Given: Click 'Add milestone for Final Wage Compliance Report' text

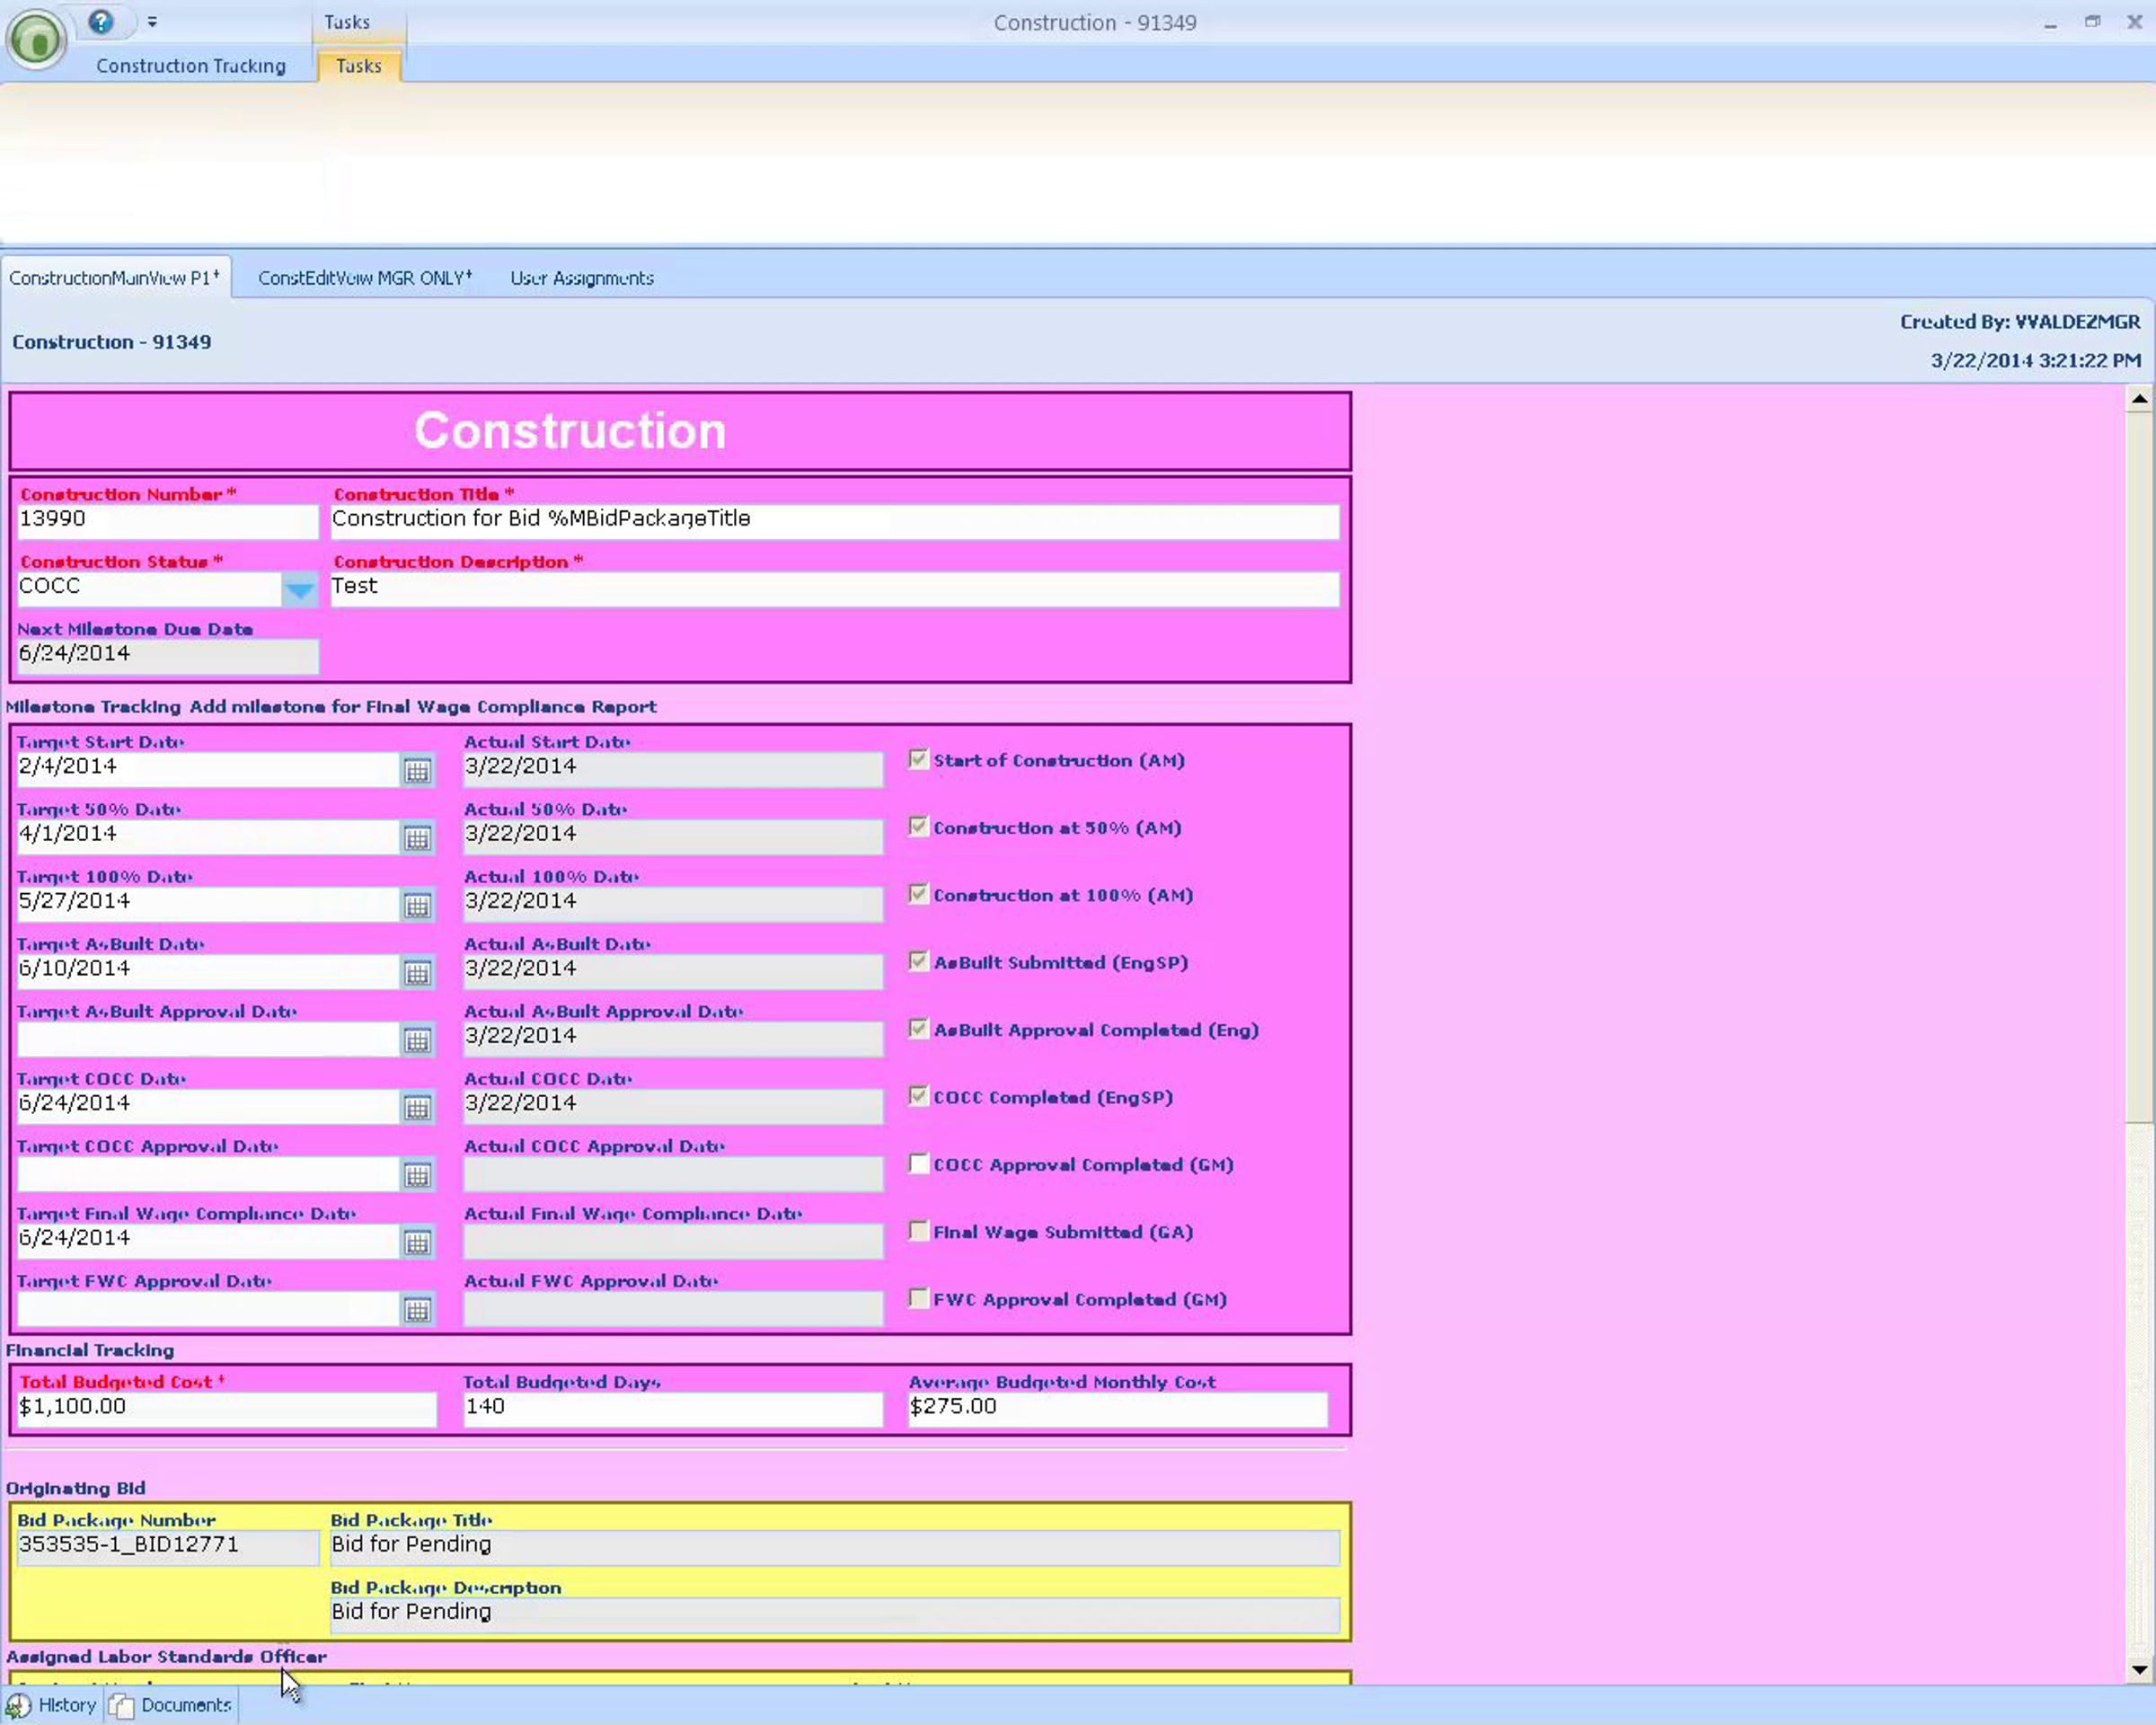Looking at the screenshot, I should point(423,707).
